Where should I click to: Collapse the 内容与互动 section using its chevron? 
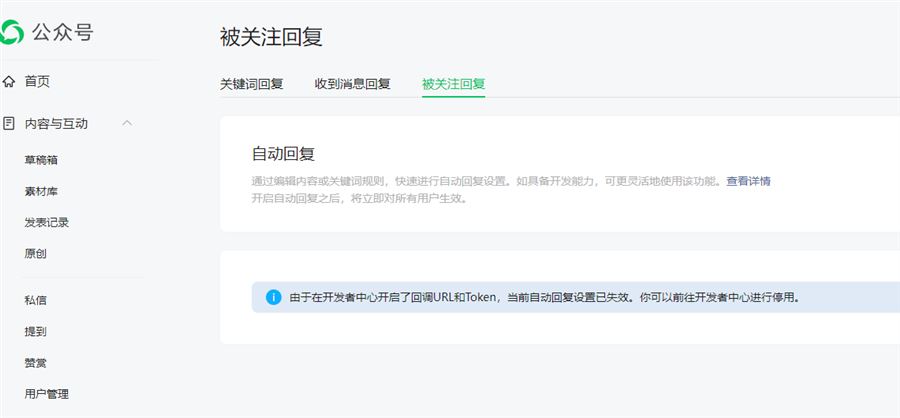point(127,123)
